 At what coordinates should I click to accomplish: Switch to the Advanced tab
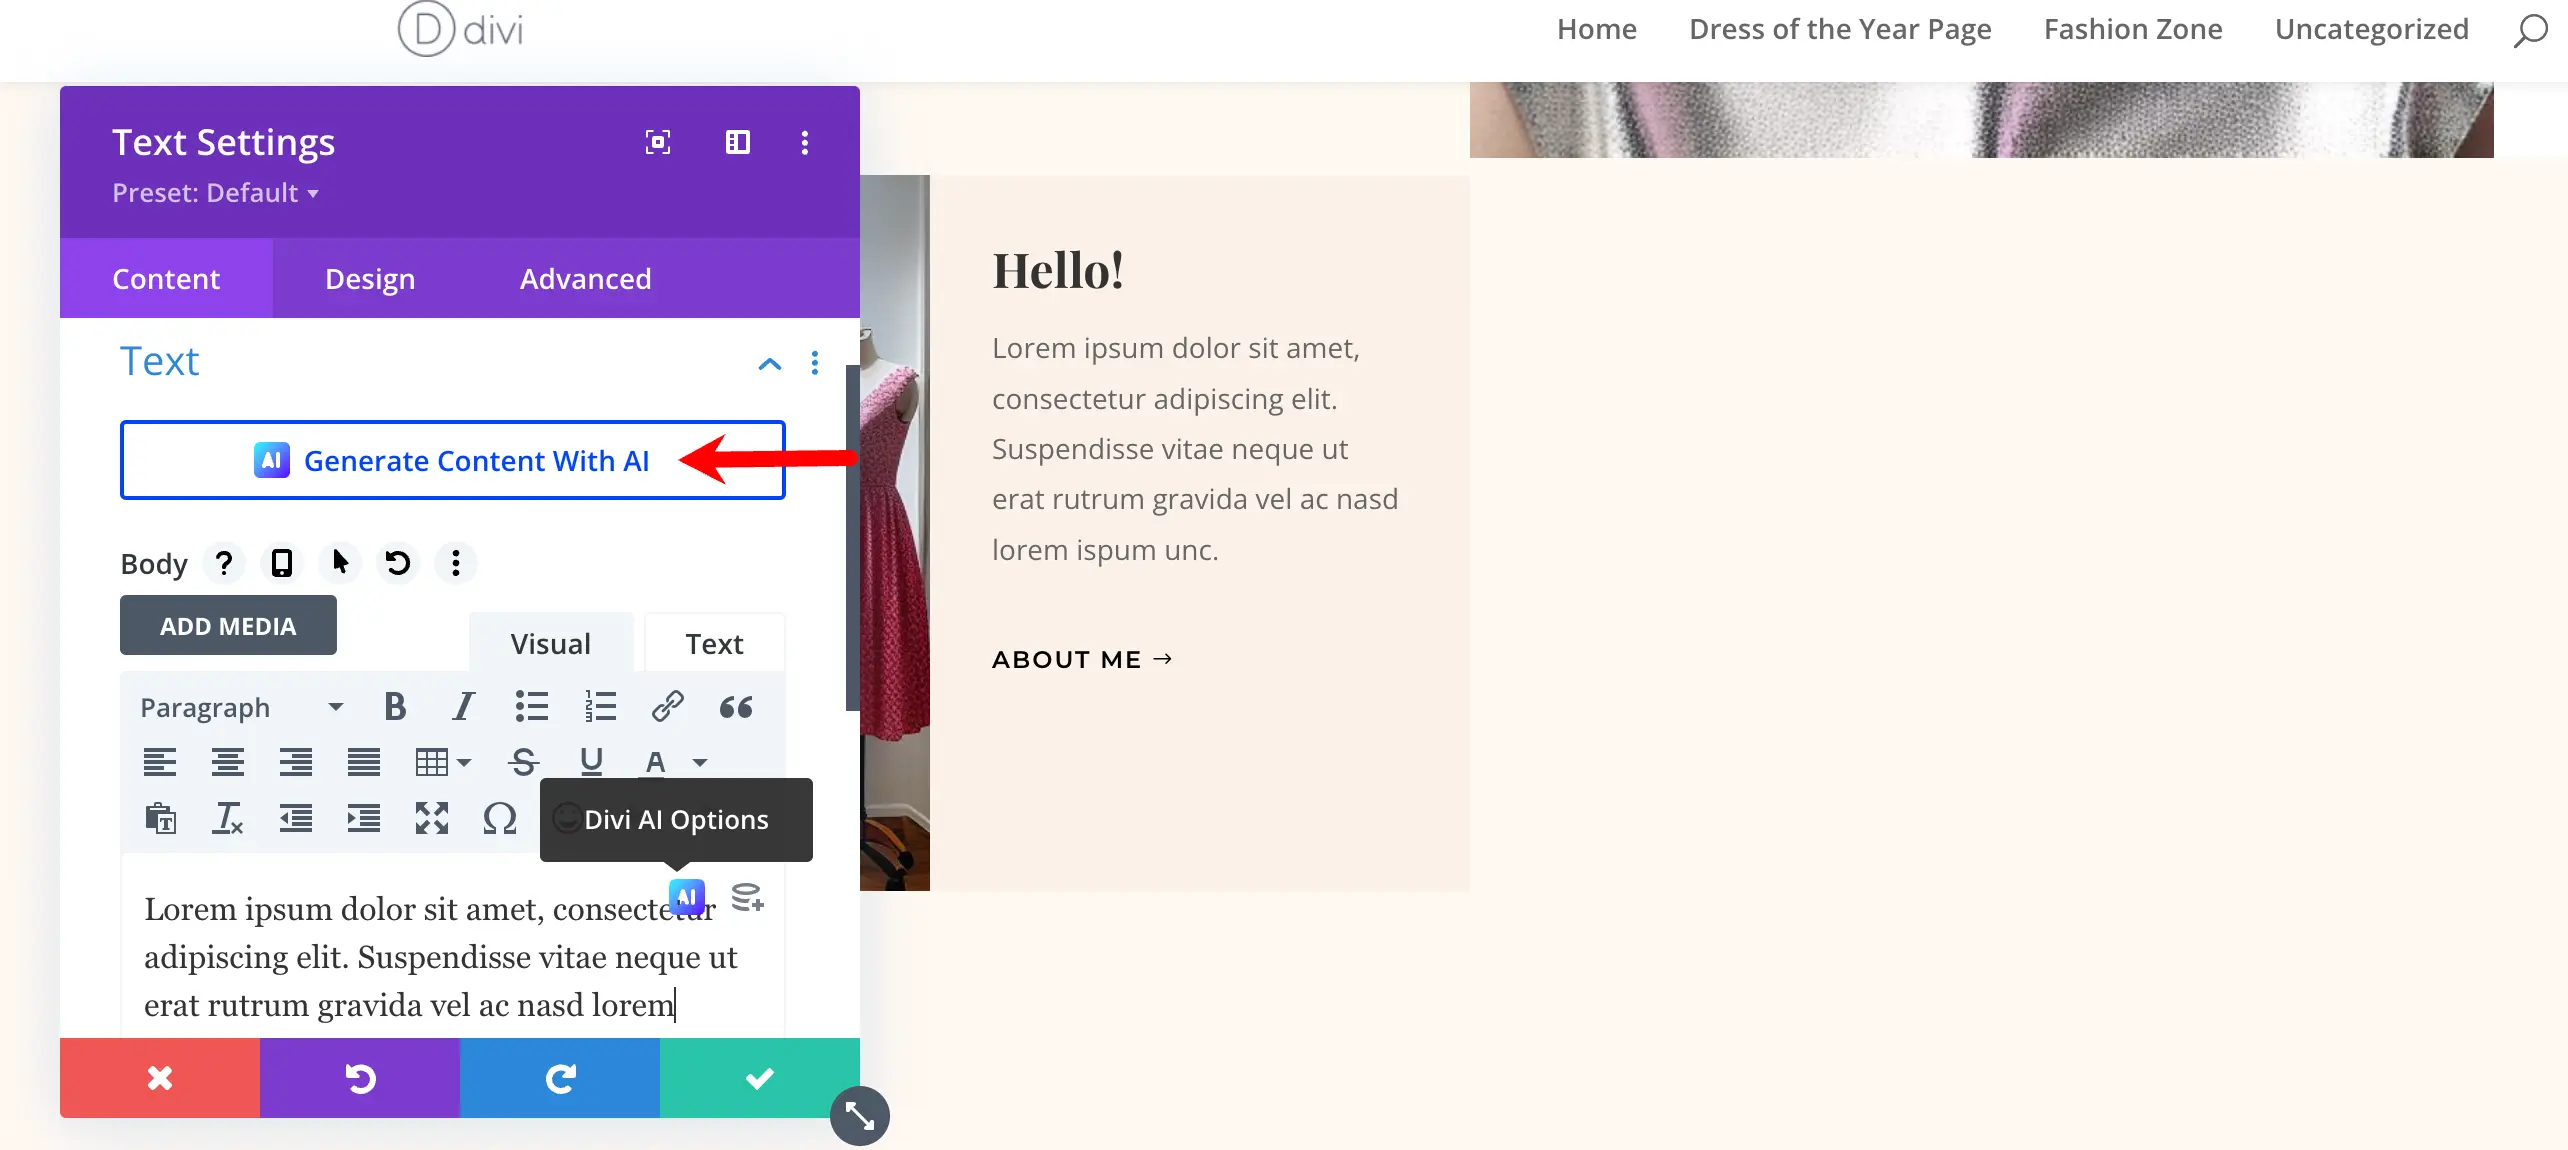pyautogui.click(x=585, y=278)
